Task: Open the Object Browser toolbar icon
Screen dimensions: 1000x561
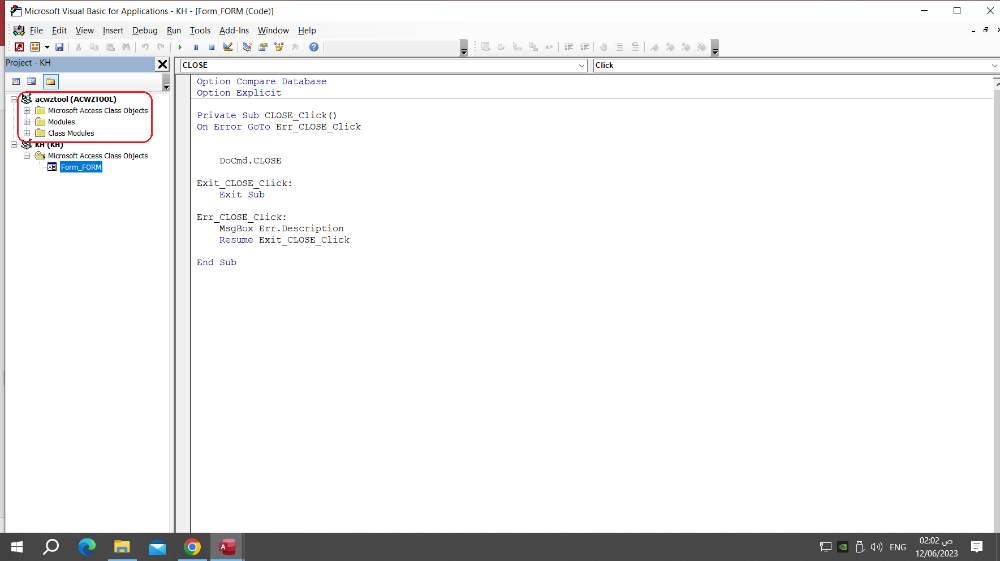Action: point(279,47)
